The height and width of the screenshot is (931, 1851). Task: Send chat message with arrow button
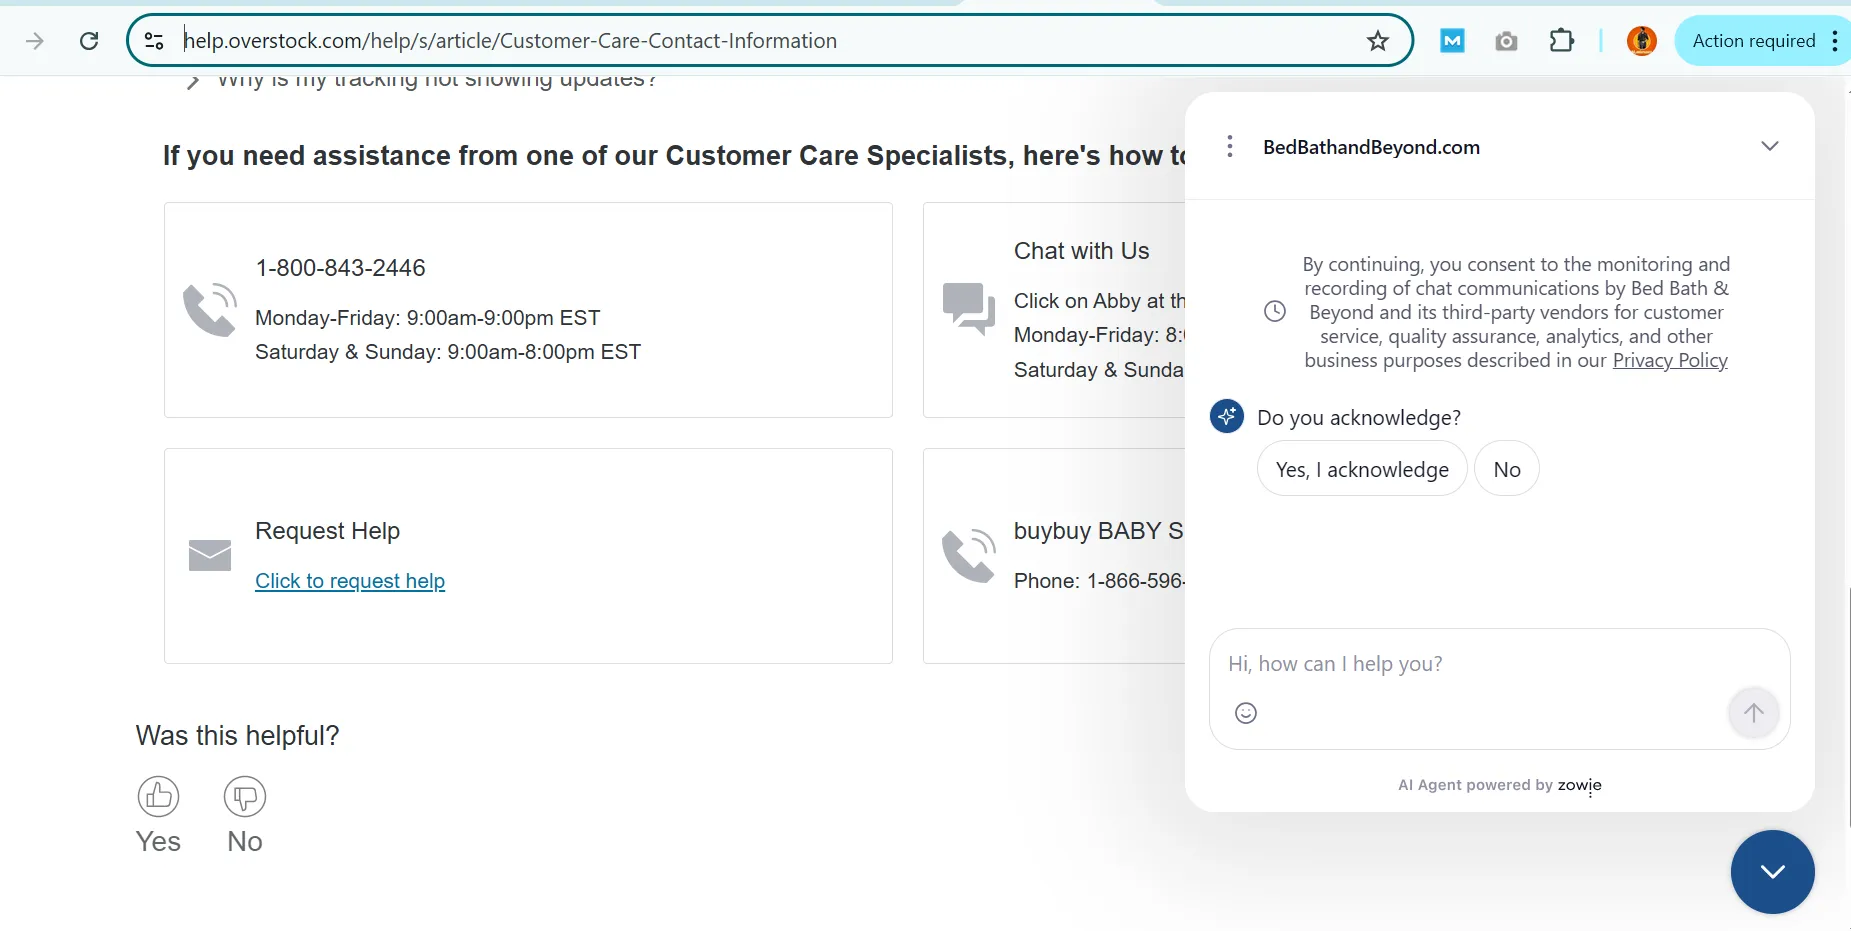(1753, 713)
